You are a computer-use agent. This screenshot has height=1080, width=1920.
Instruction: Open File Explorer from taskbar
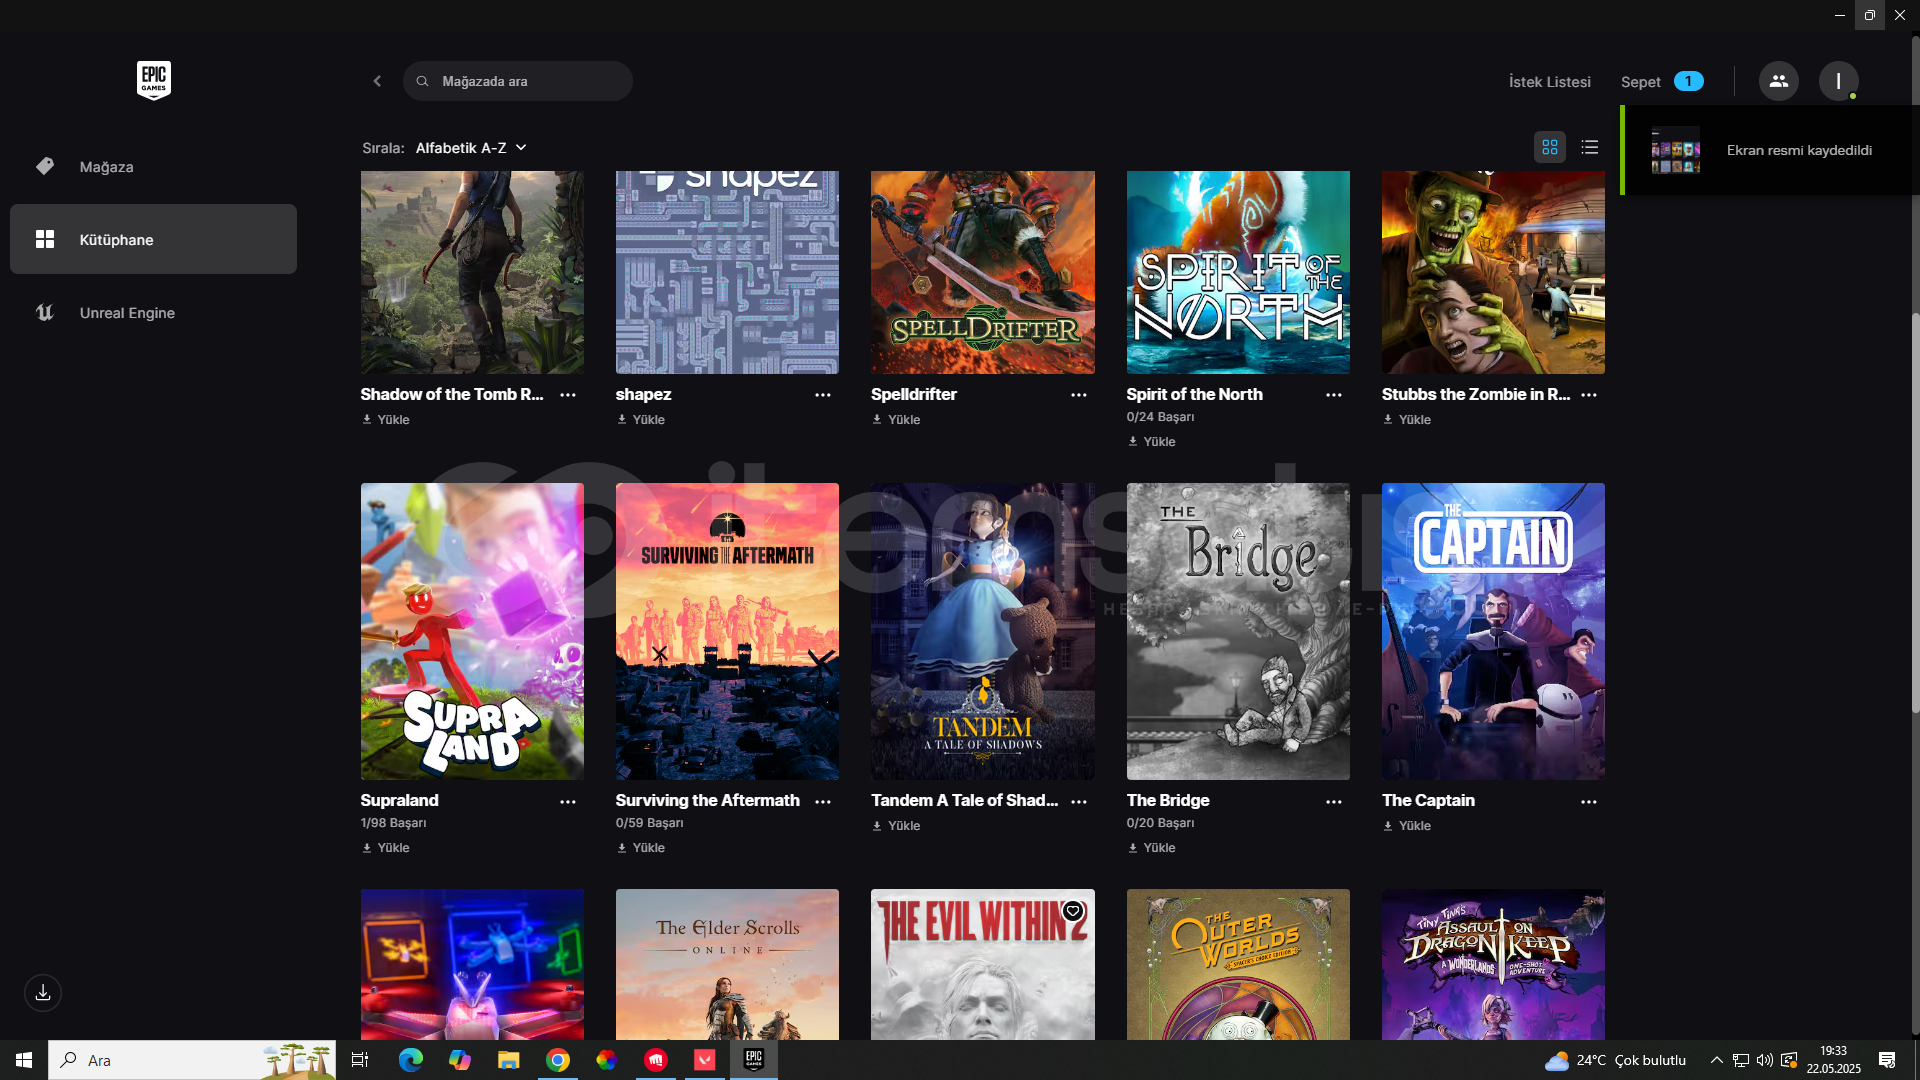[508, 1060]
